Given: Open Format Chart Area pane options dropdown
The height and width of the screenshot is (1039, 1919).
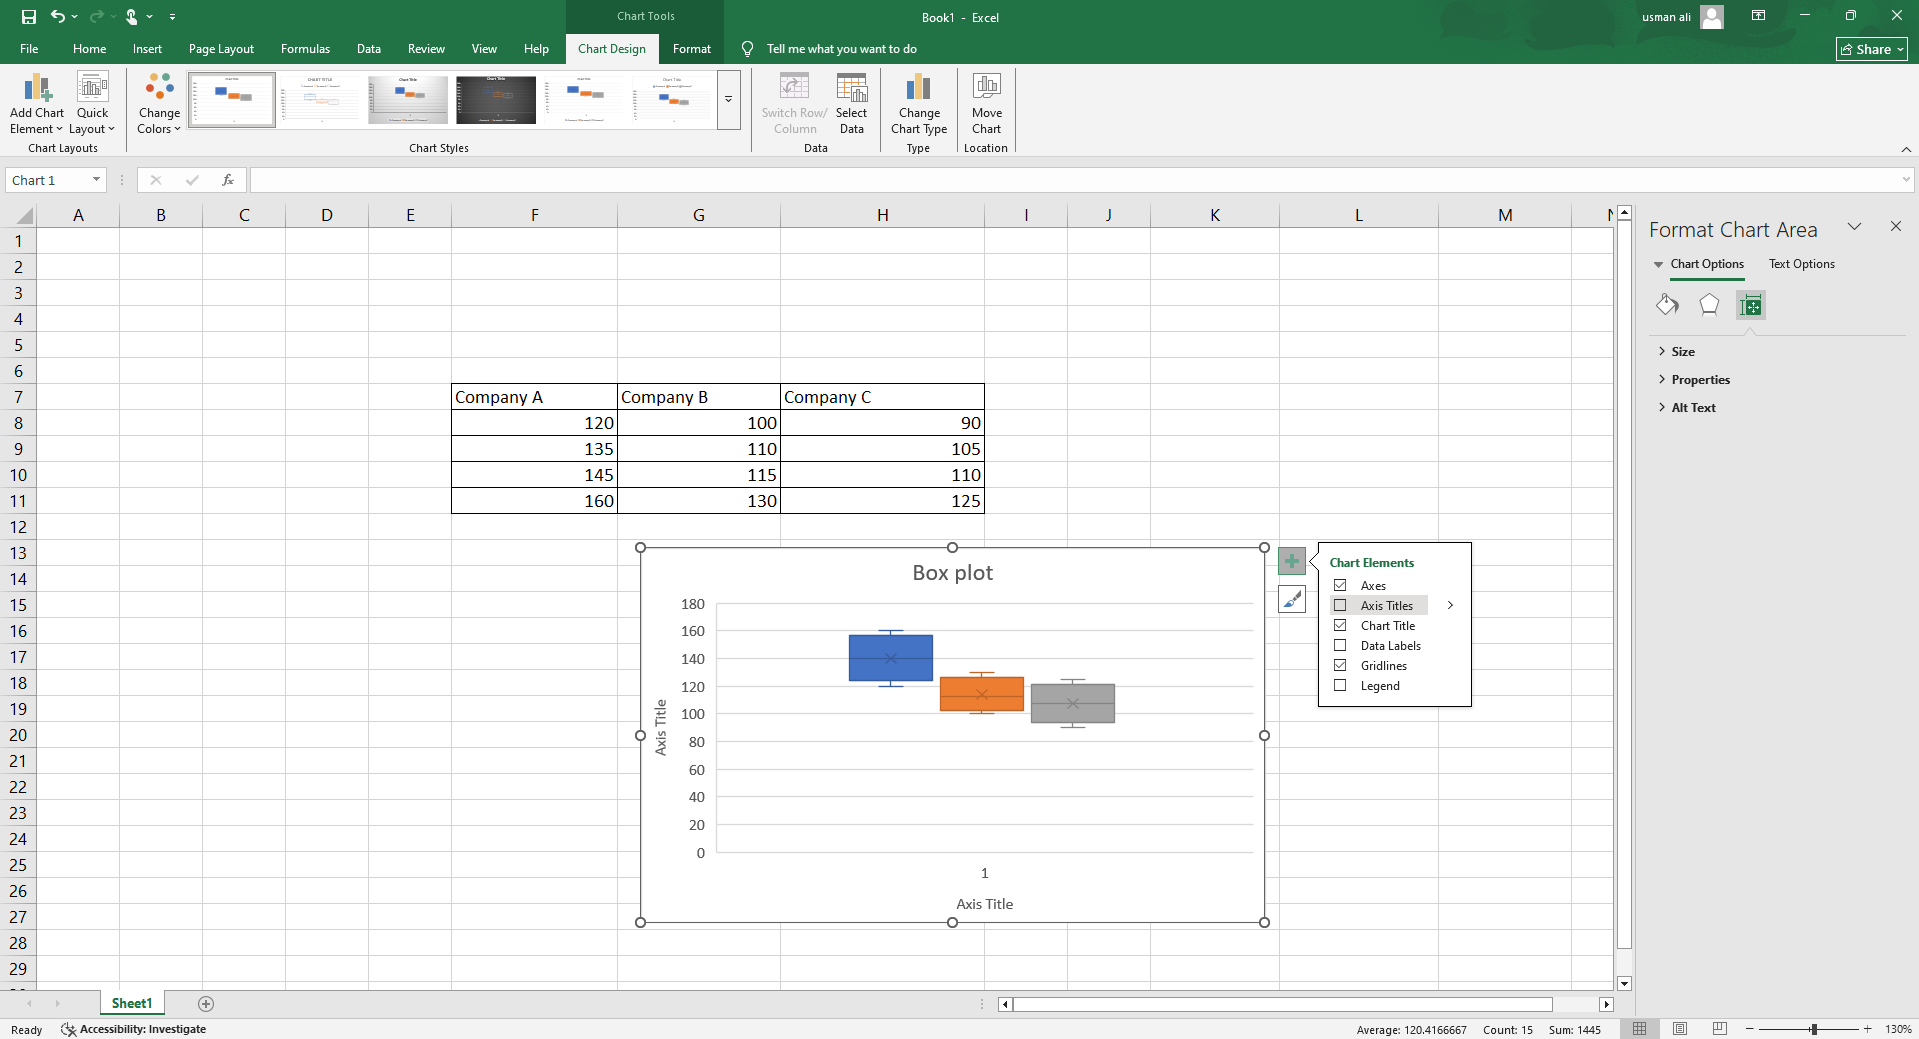Looking at the screenshot, I should tap(1854, 226).
